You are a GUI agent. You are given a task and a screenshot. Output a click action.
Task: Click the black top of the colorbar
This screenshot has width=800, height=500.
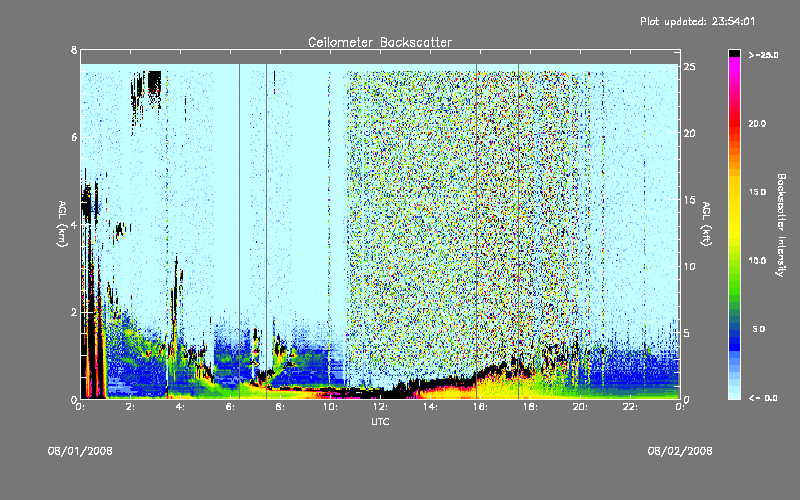tap(734, 53)
